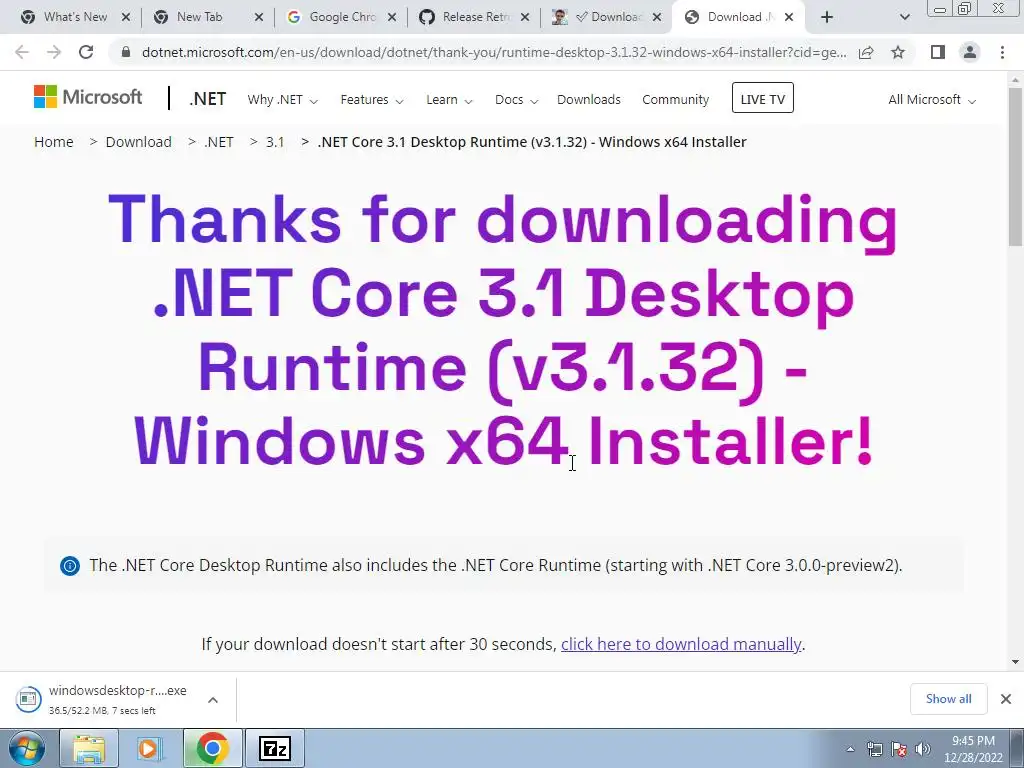Viewport: 1024px width, 768px height.
Task: Open the Chrome three-dot menu
Action: [1002, 52]
